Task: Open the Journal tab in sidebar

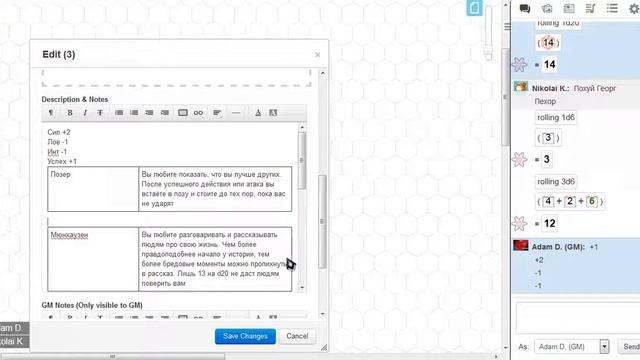Action: 569,8
